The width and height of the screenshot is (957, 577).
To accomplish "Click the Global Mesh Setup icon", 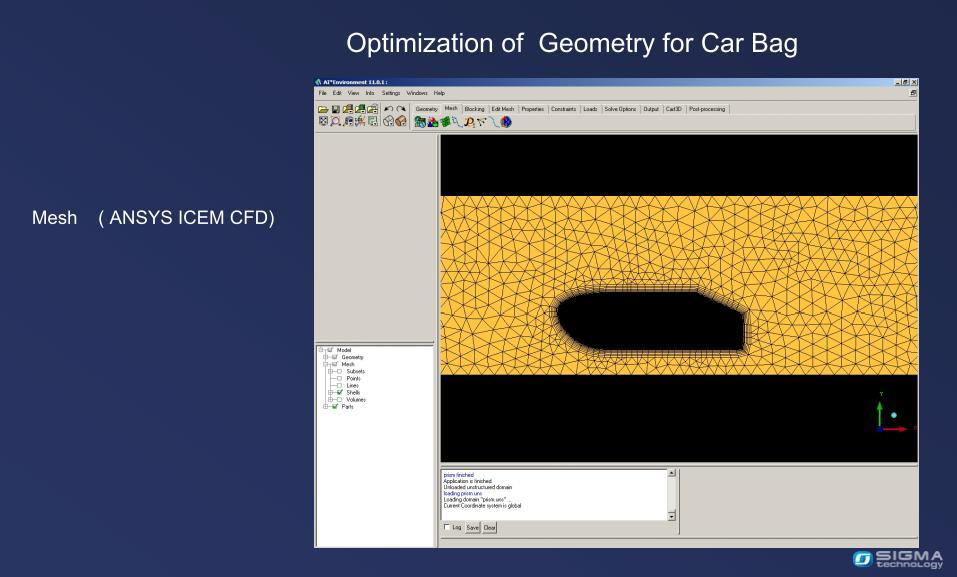I will pos(420,122).
